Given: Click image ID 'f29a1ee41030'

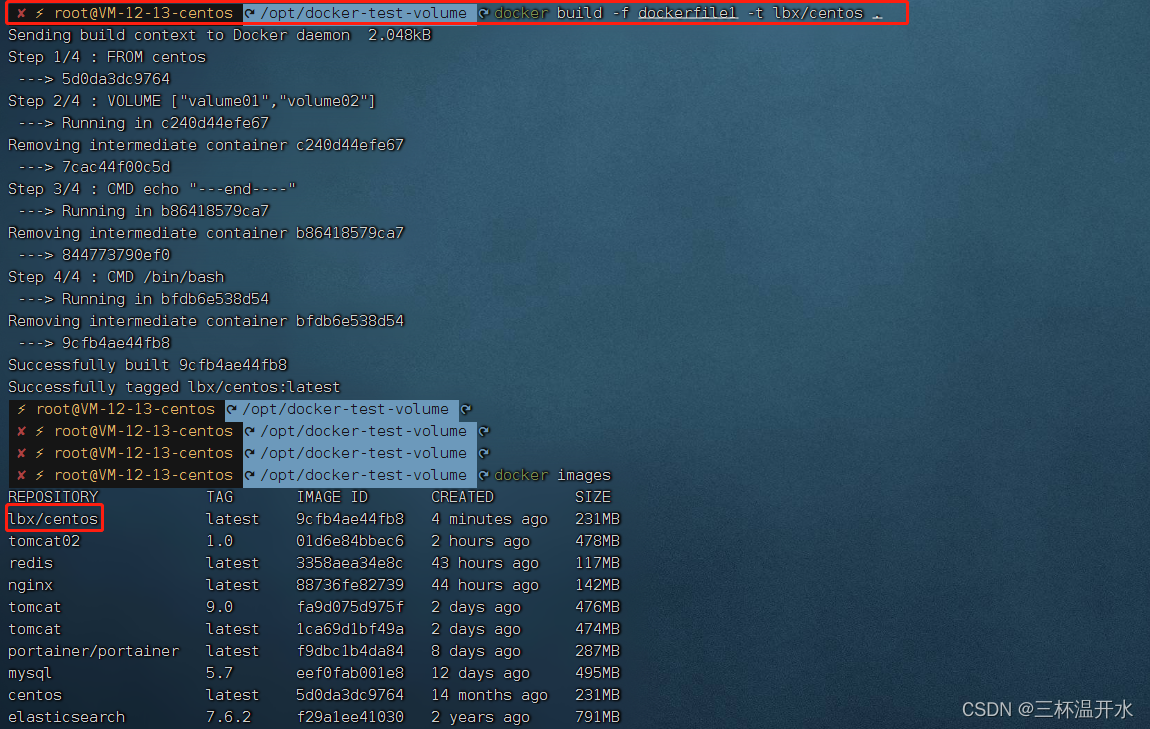Looking at the screenshot, I should (350, 717).
